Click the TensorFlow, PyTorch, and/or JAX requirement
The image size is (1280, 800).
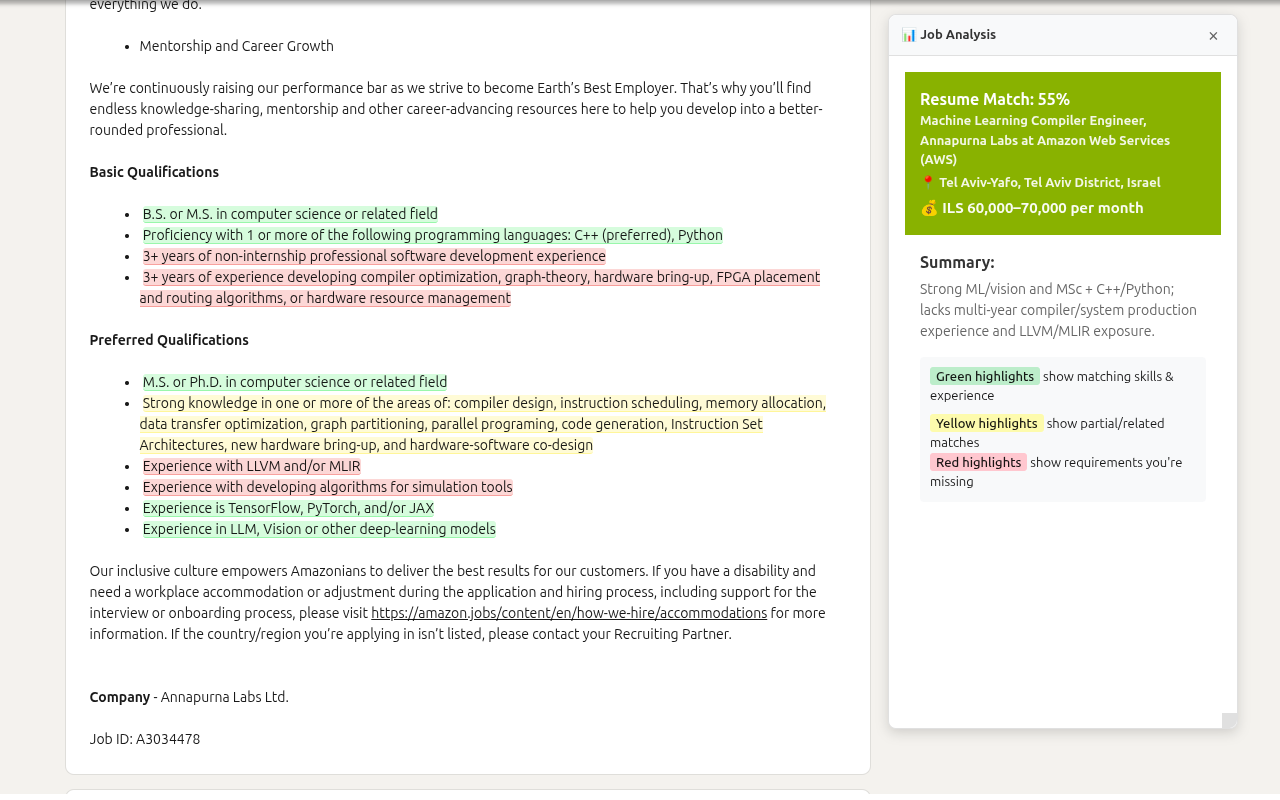coord(288,508)
